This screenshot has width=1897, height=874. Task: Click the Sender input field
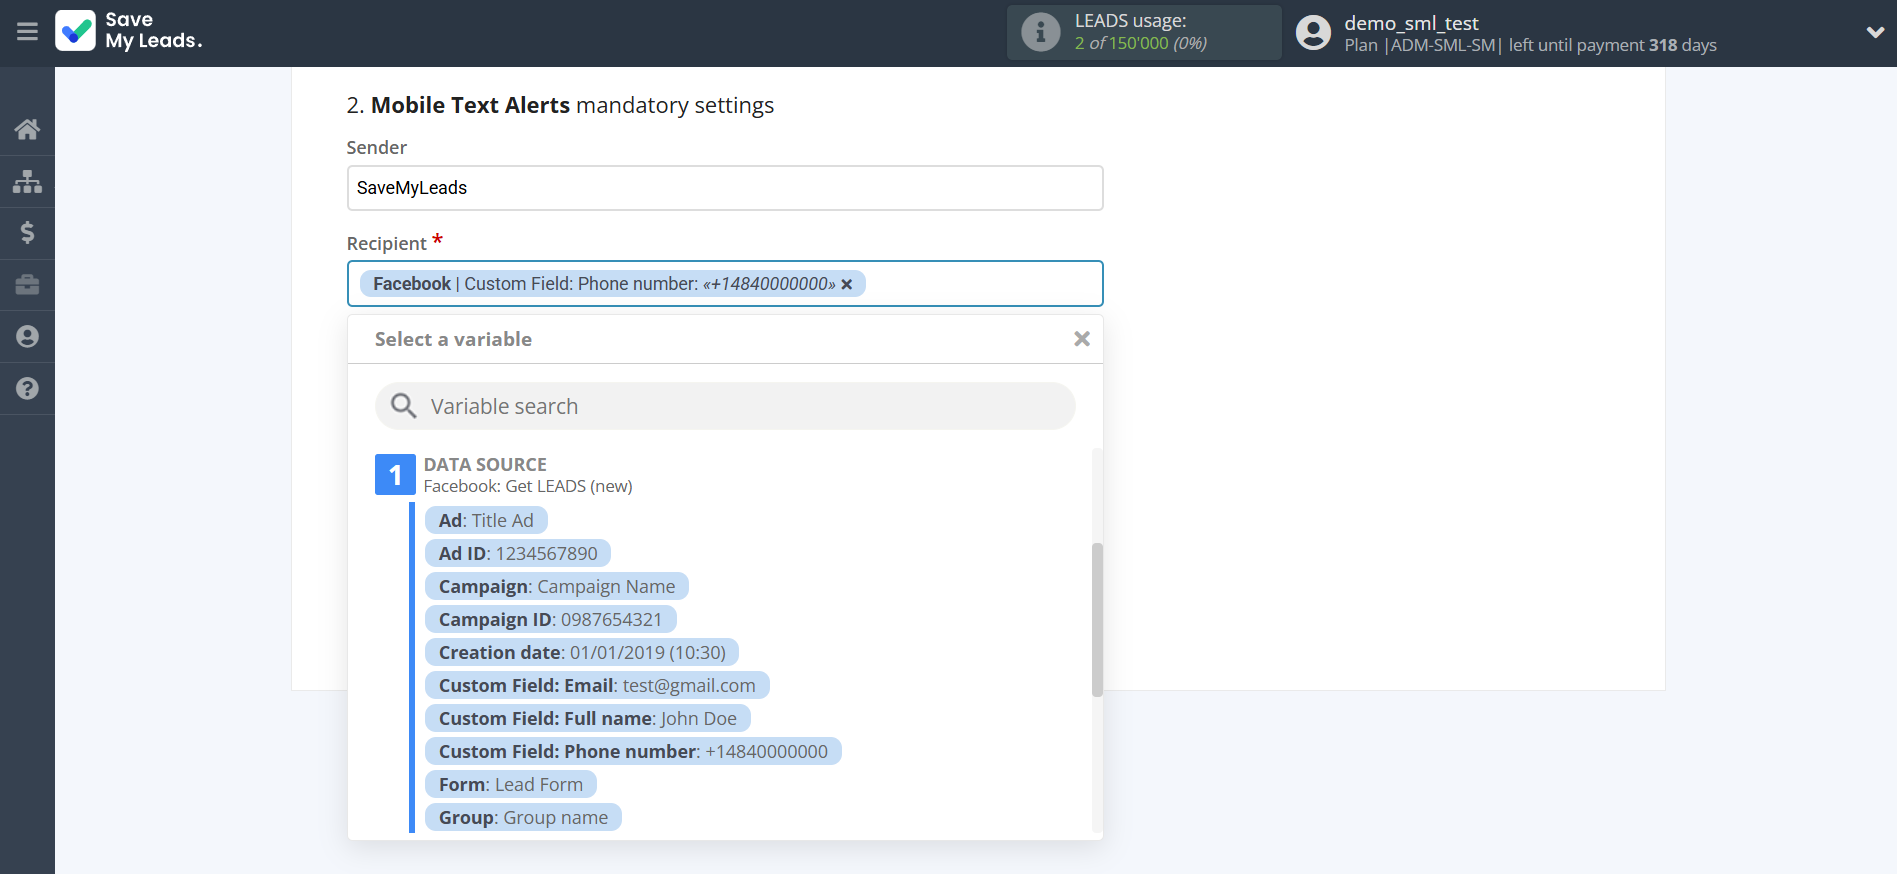click(x=725, y=188)
